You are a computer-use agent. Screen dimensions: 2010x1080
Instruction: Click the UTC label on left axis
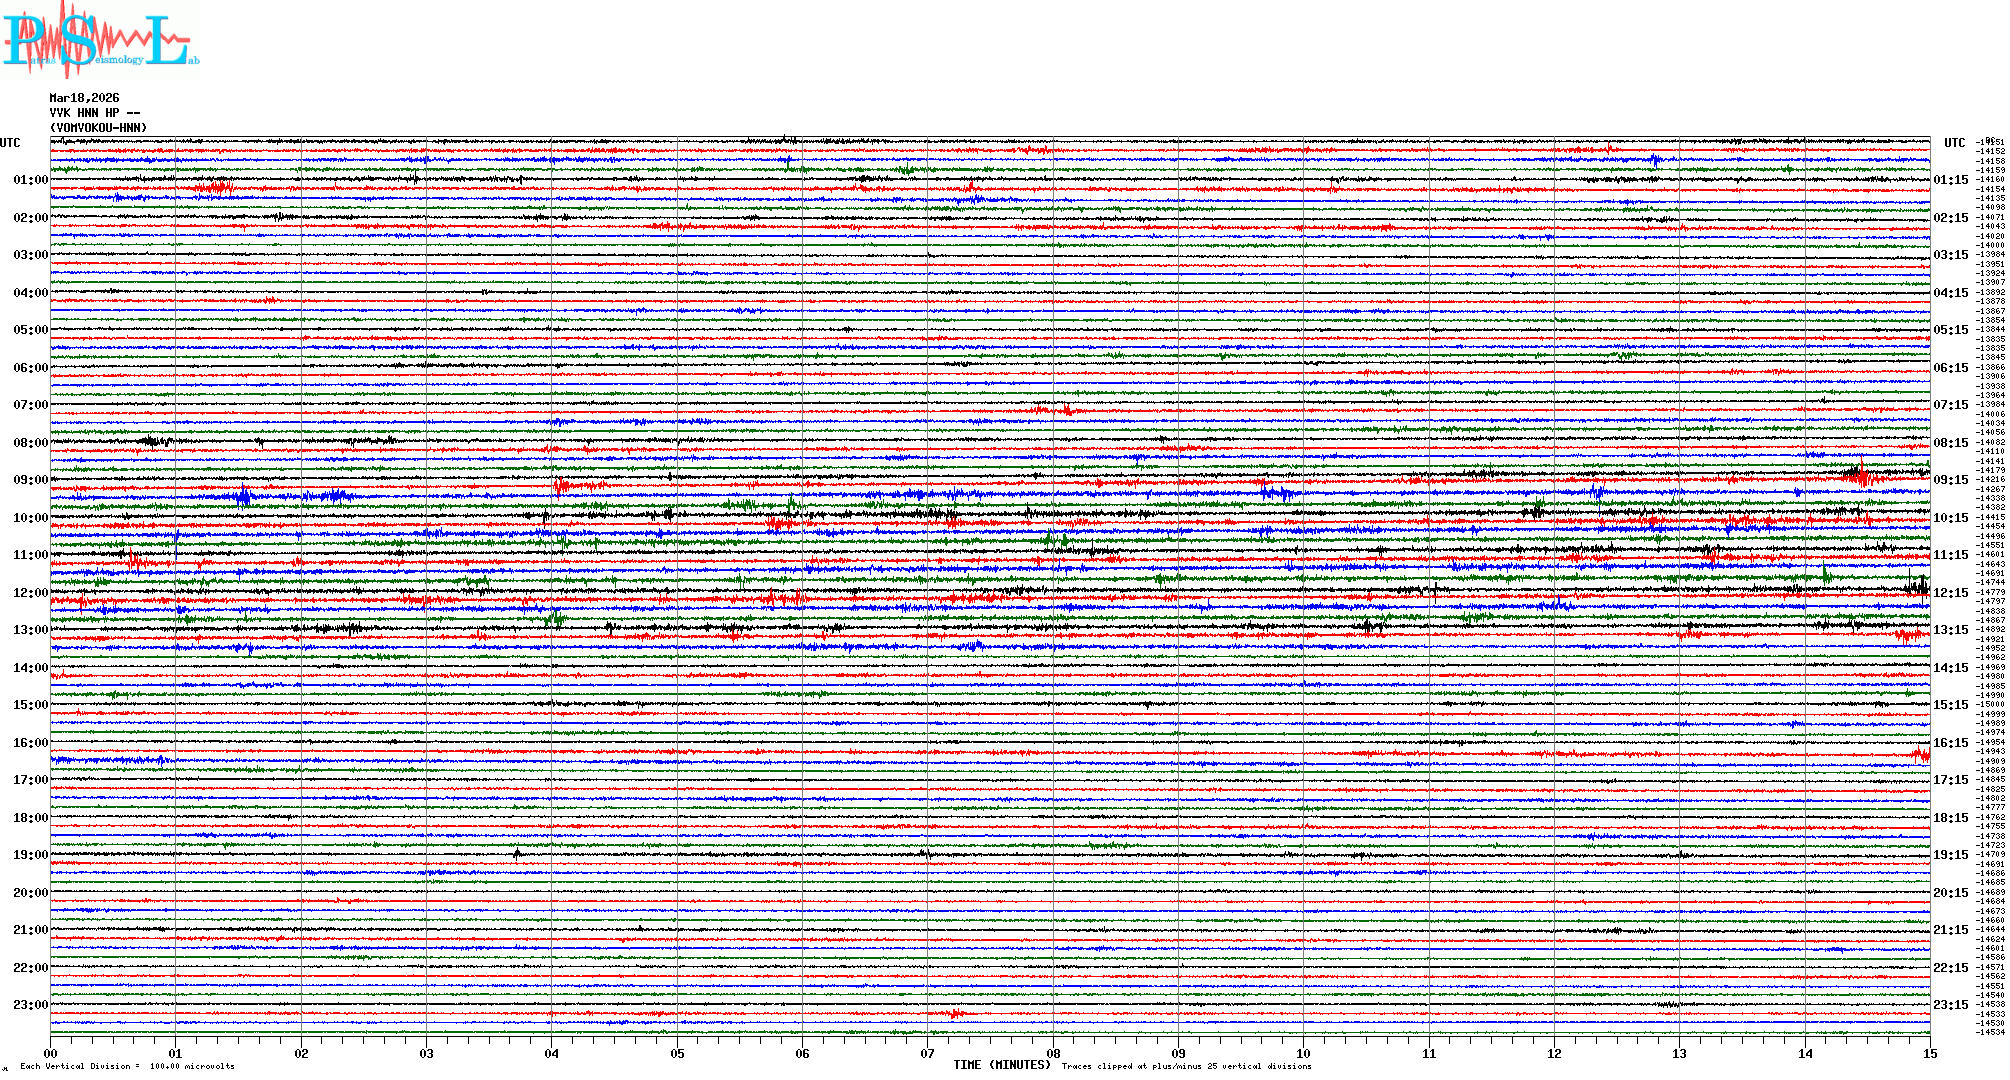tap(10, 143)
